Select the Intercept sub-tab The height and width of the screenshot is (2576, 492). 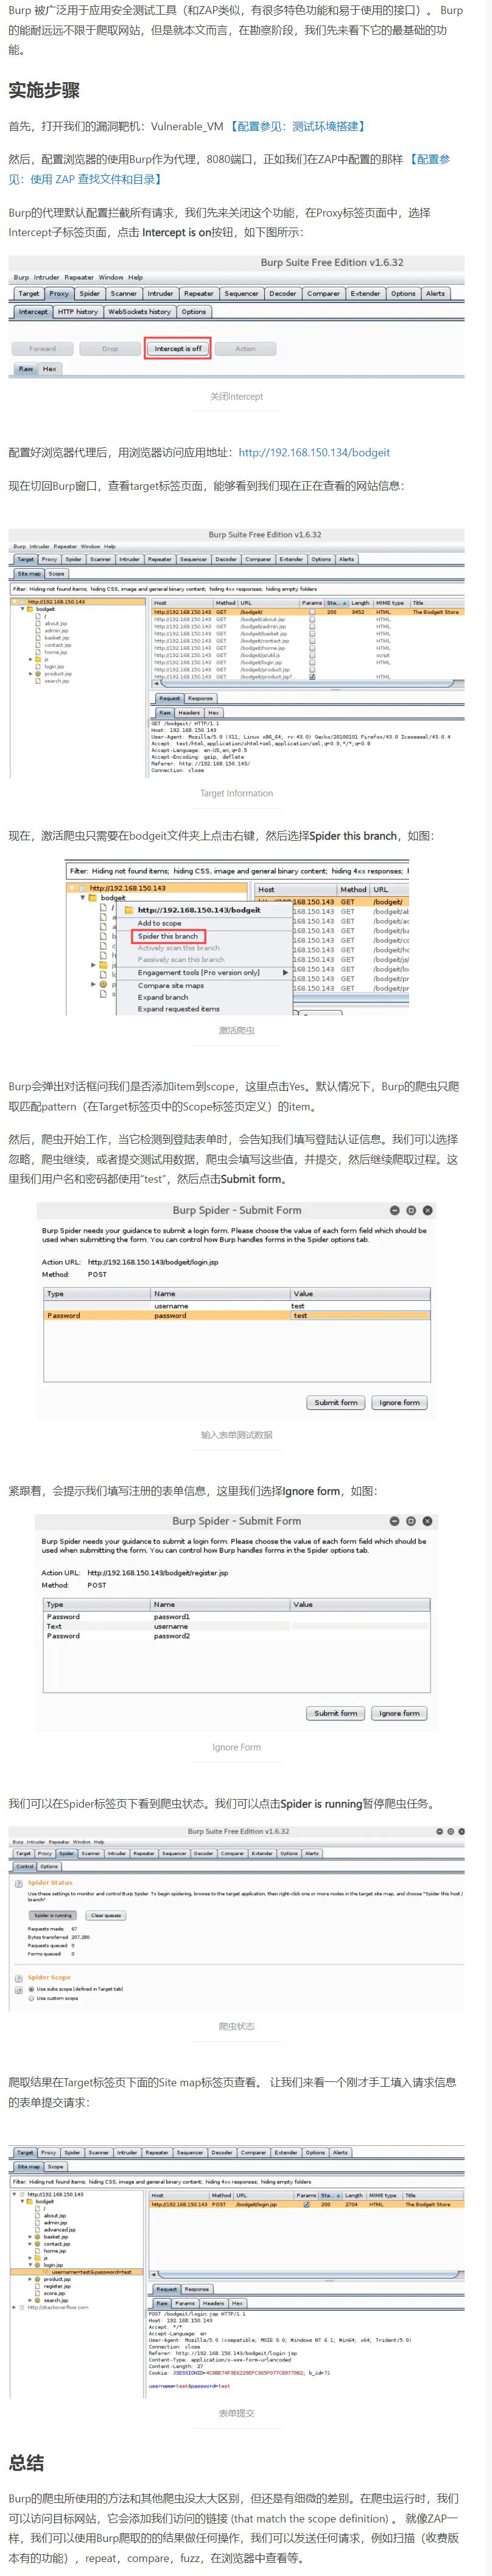click(33, 312)
